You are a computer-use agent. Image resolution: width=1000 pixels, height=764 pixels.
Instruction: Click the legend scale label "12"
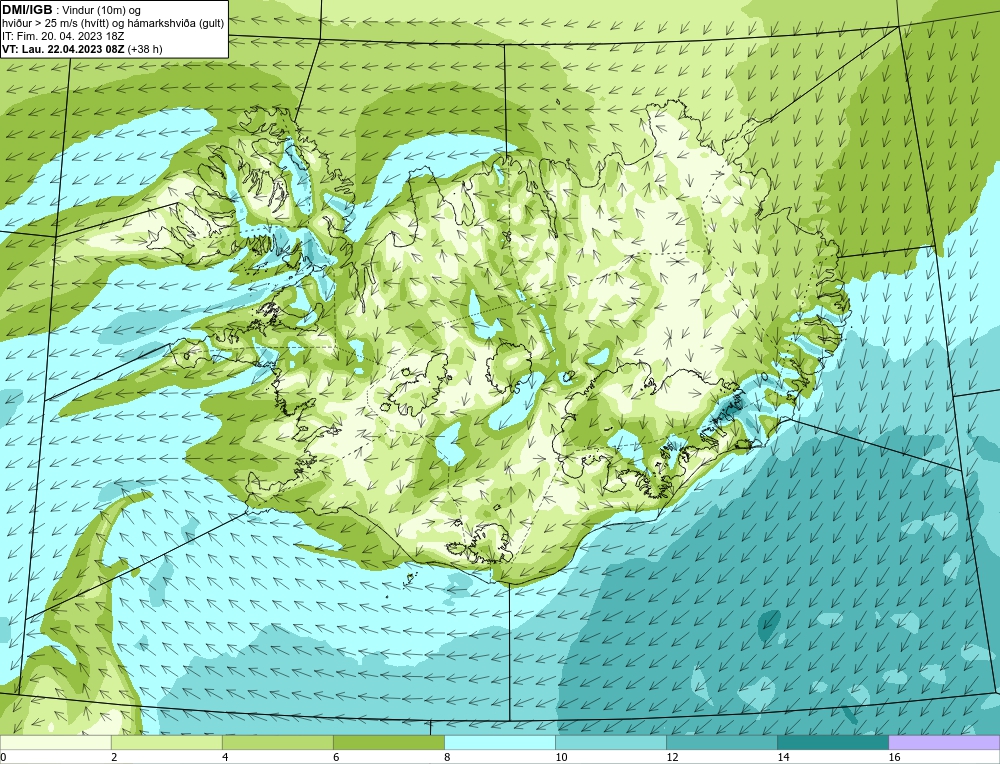pos(672,757)
